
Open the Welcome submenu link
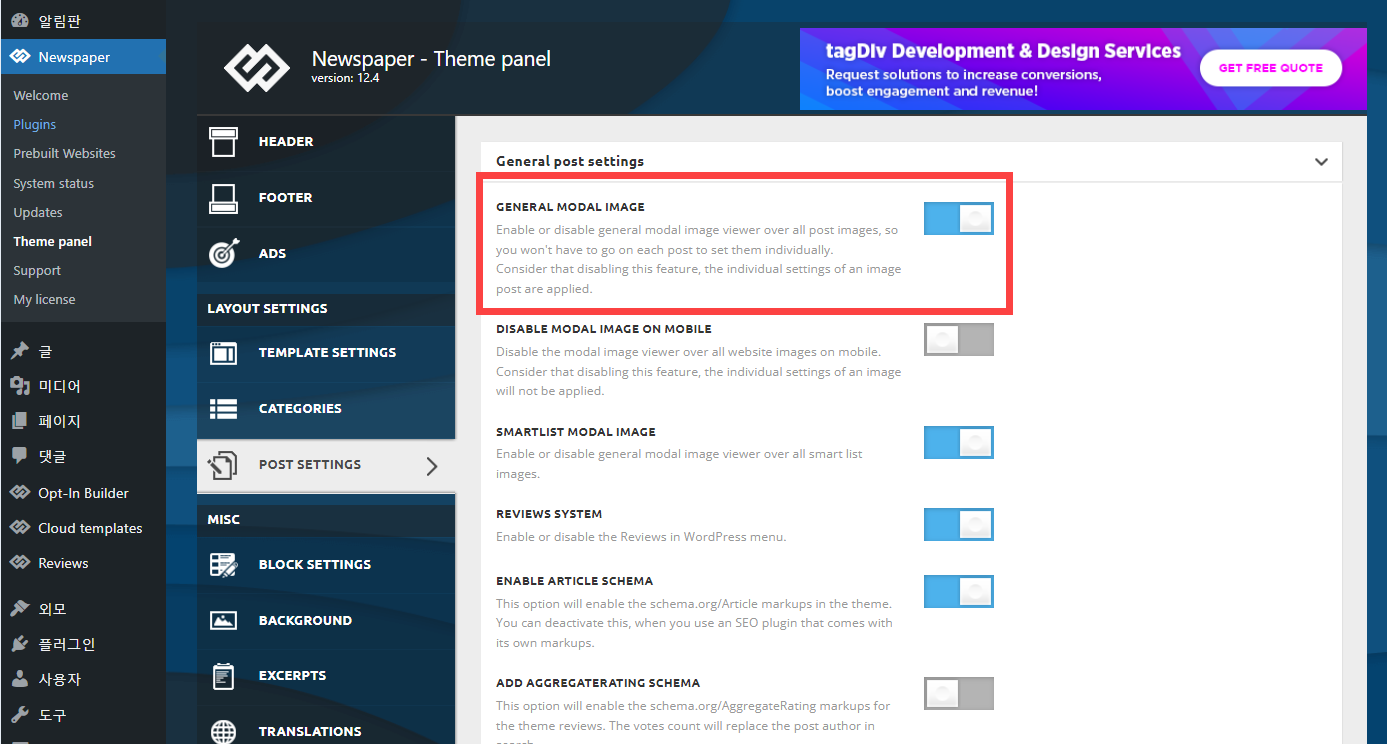tap(41, 96)
